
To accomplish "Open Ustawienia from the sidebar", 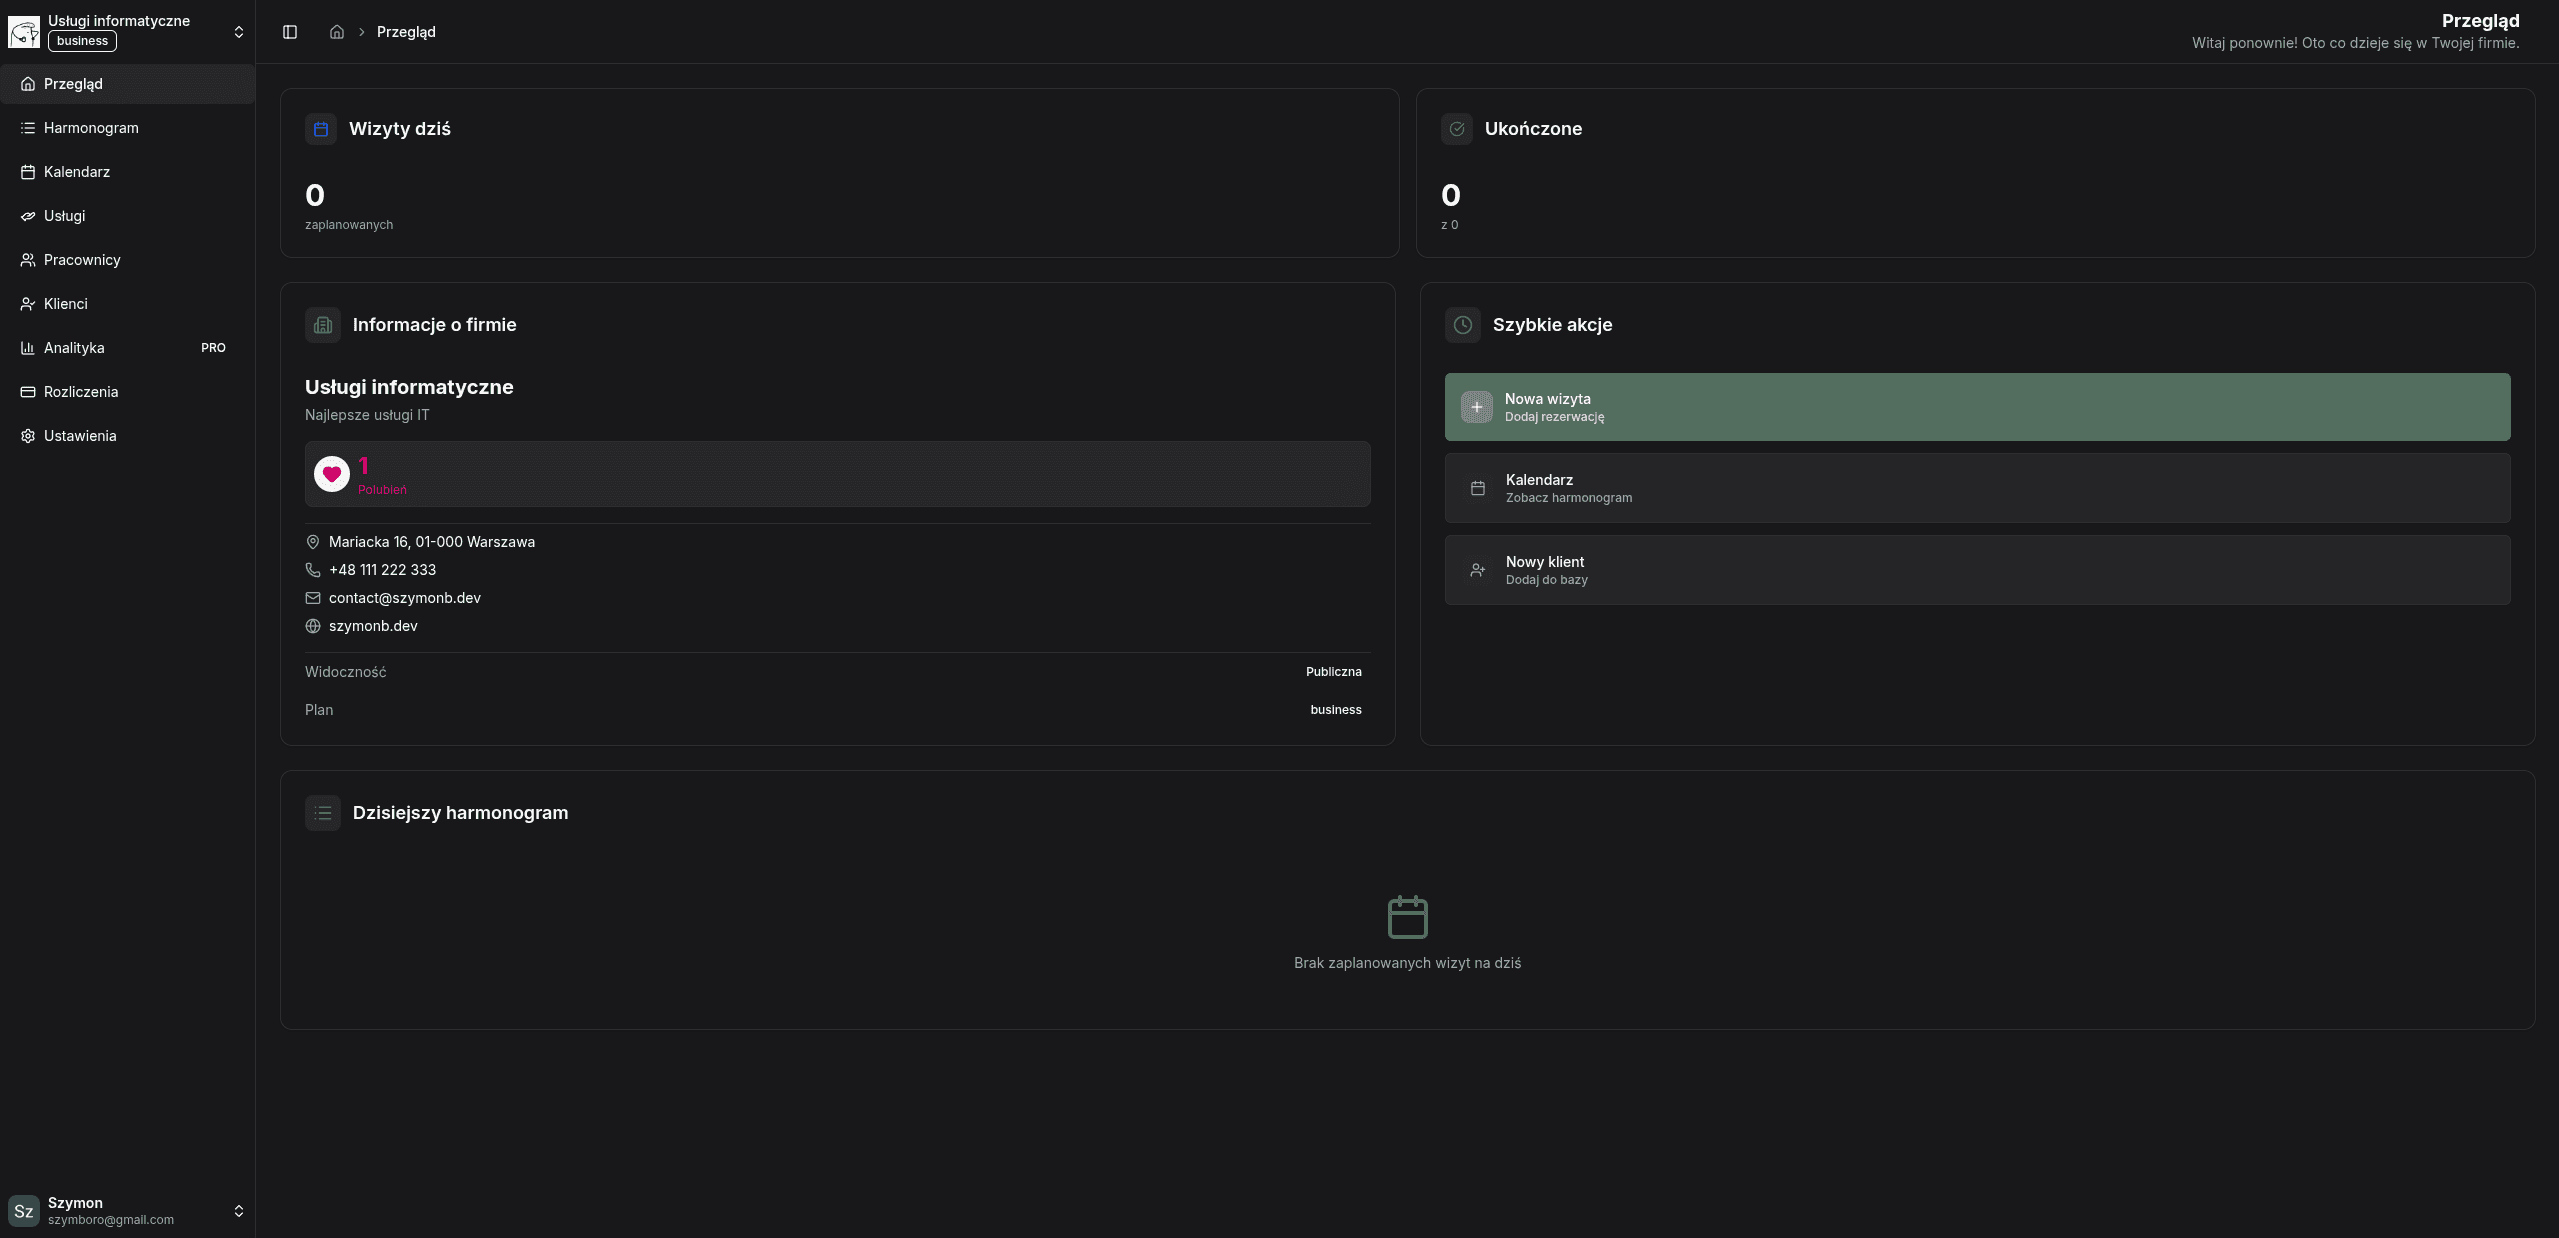I will click(80, 436).
